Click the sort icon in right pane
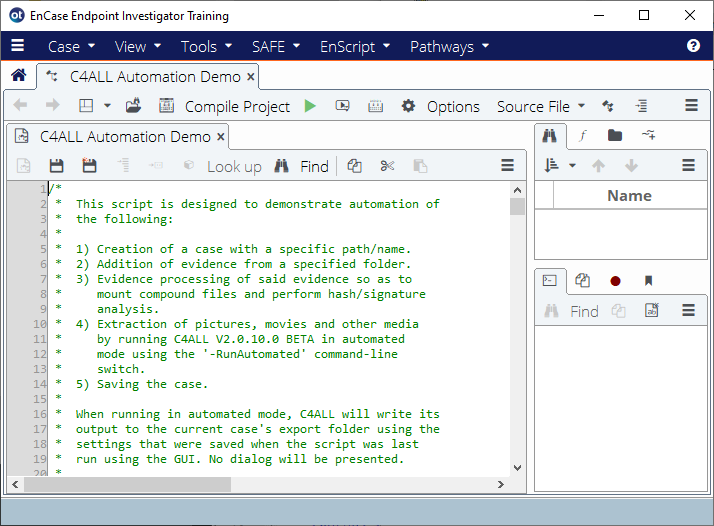 tap(552, 165)
